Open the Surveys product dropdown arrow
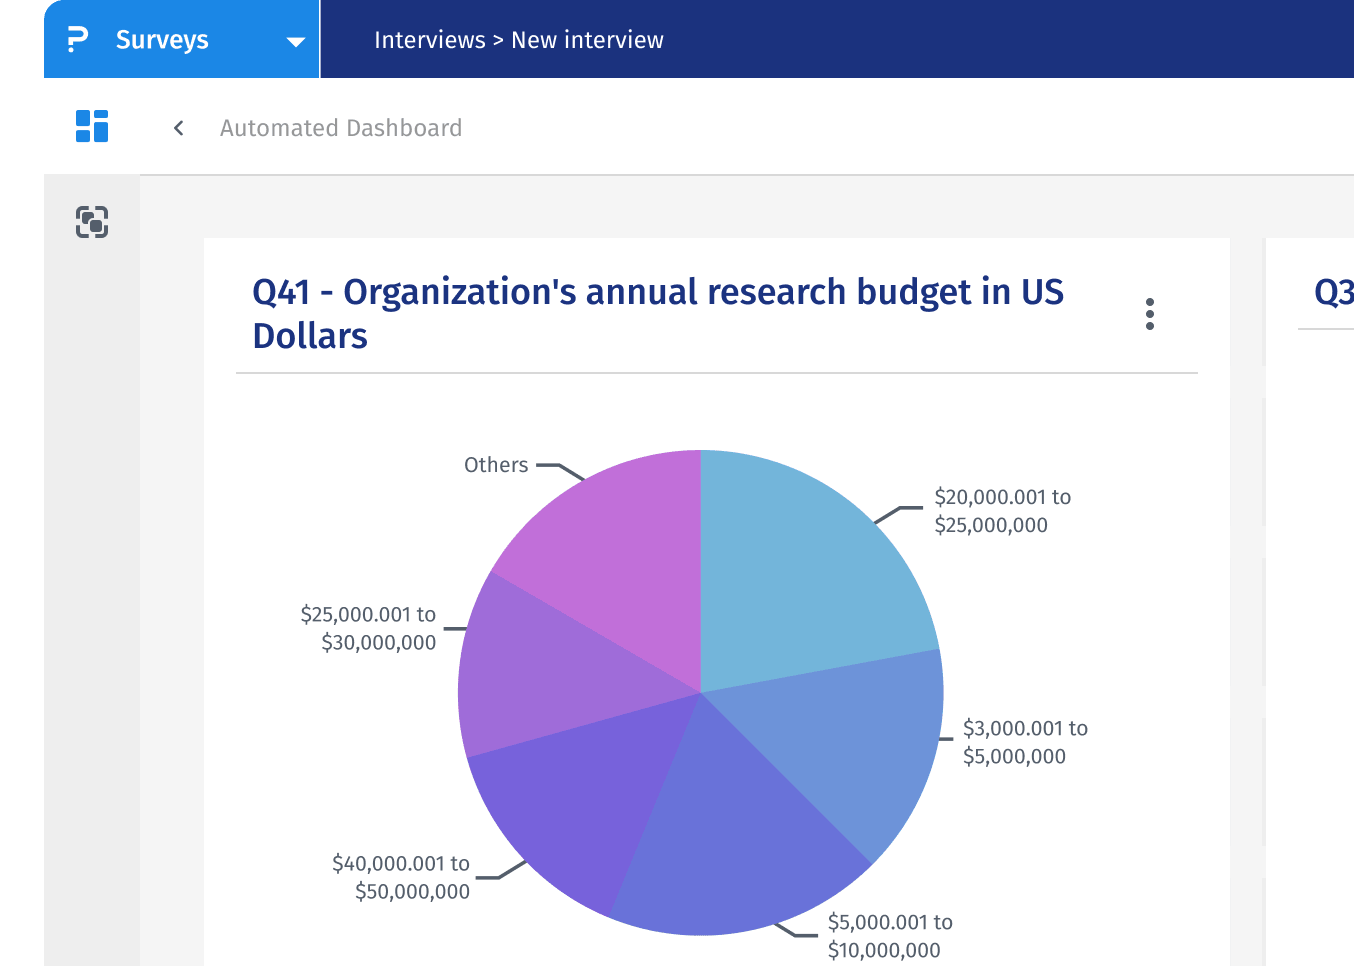Viewport: 1354px width, 966px height. [295, 42]
